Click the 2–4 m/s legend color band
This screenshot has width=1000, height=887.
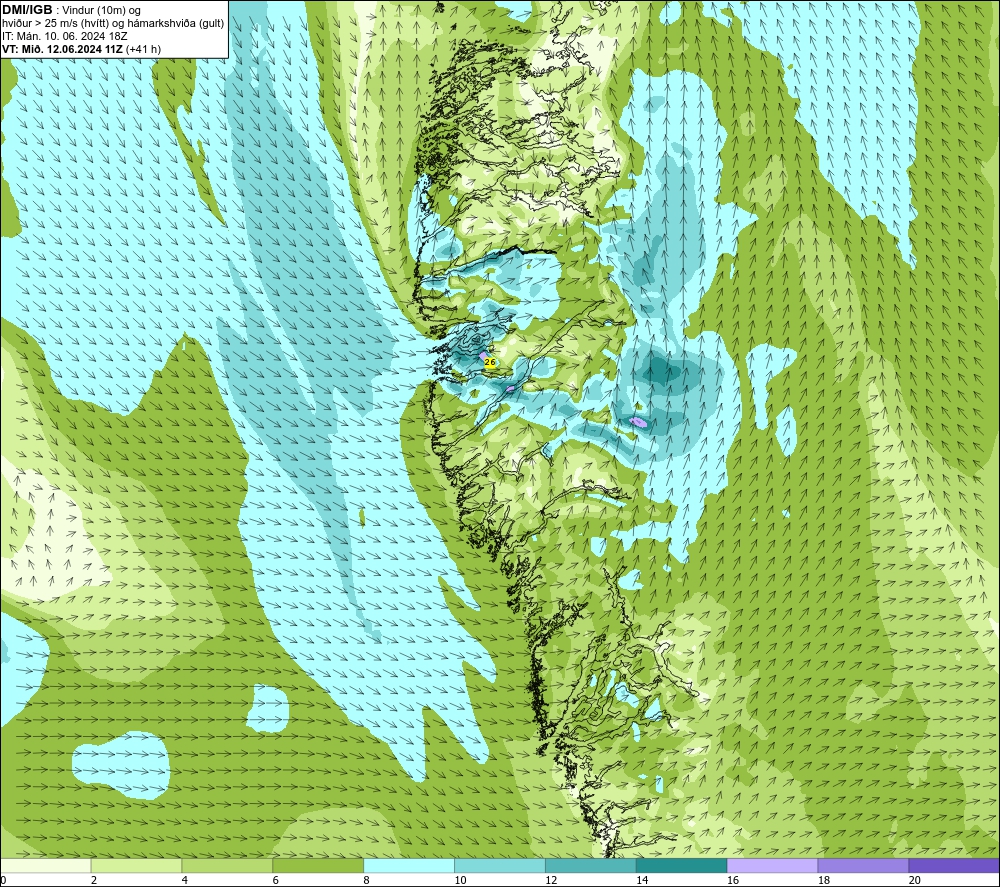pos(136,866)
